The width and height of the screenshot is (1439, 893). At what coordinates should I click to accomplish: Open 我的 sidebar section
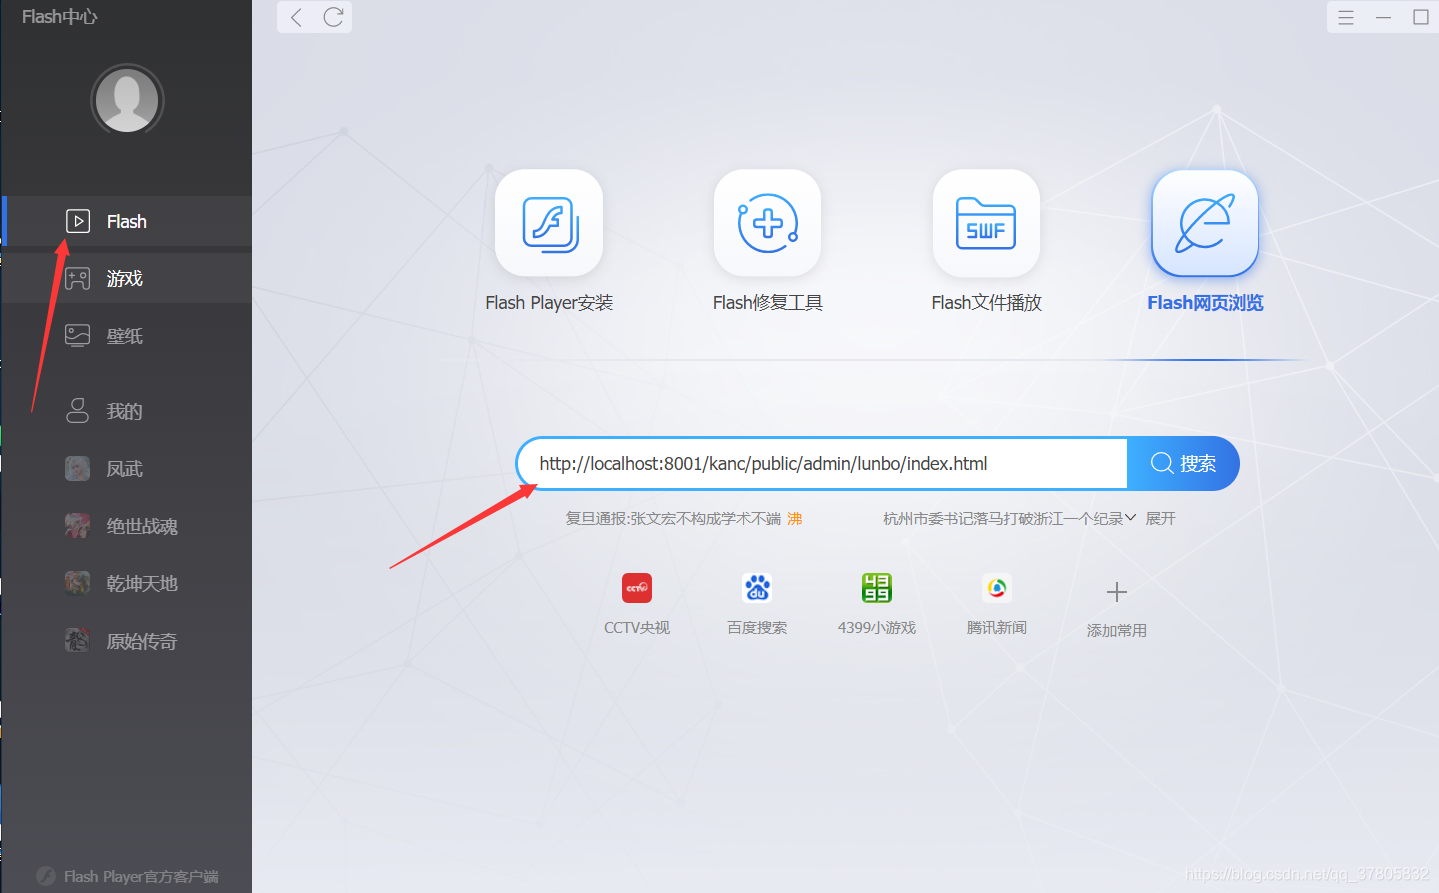127,411
